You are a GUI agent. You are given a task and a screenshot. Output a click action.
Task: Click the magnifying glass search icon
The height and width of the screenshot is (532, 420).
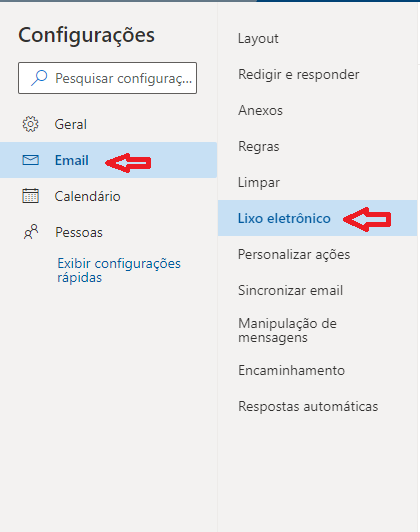(x=39, y=78)
